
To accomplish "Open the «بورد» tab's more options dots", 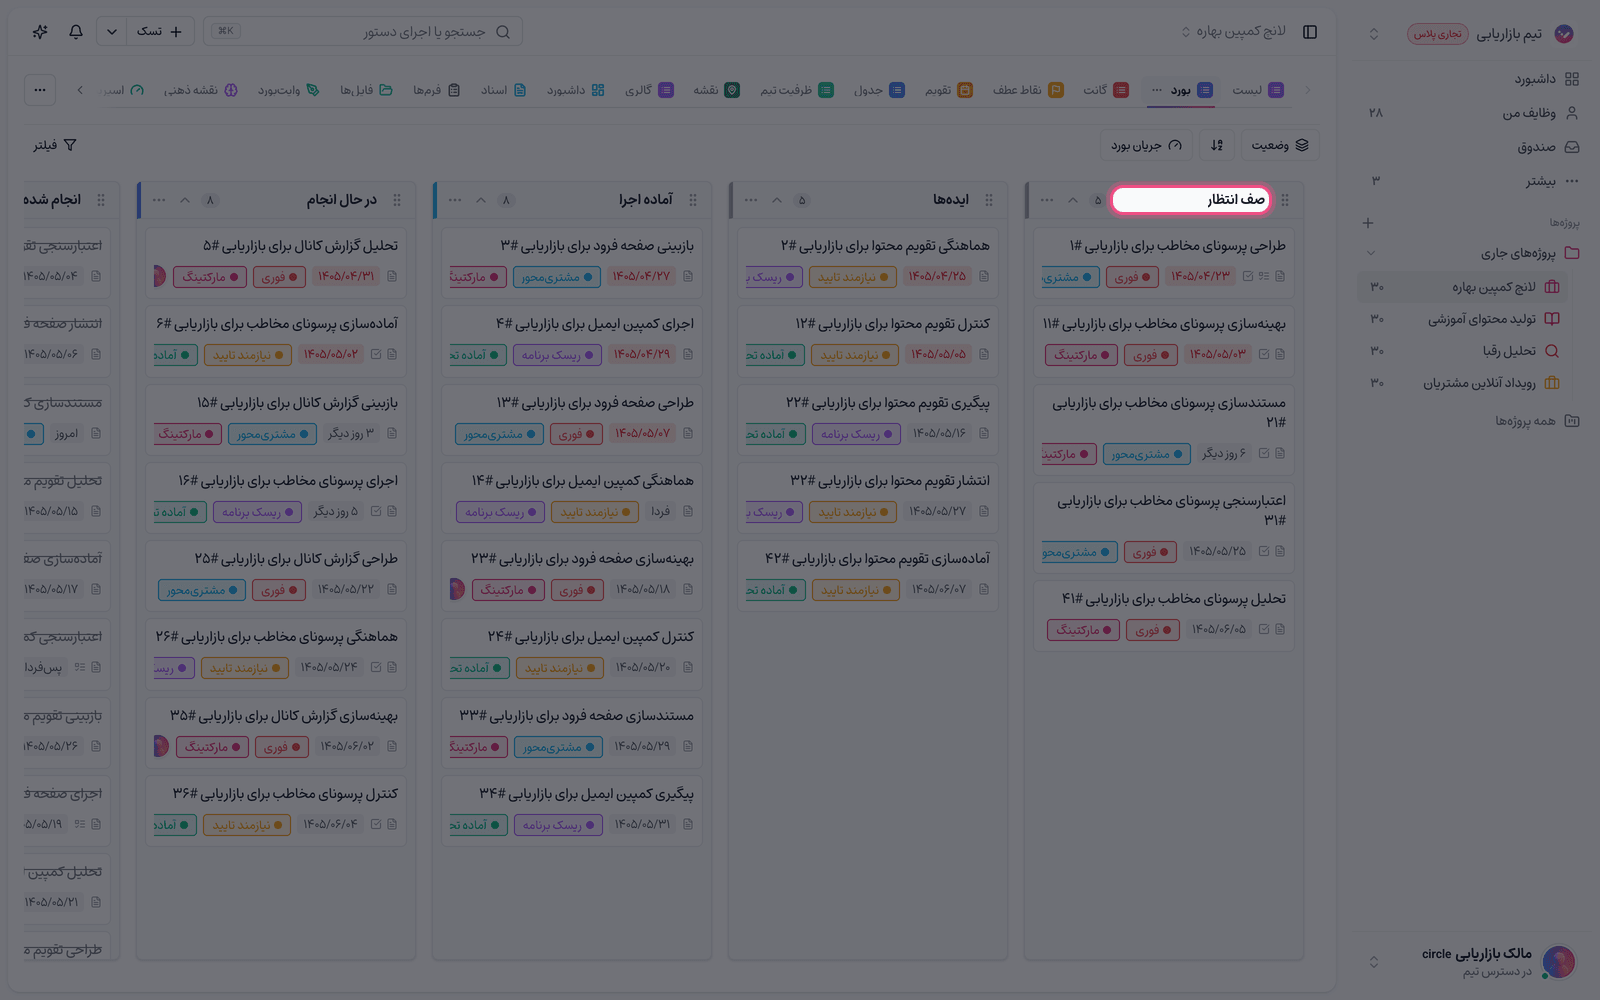I will pos(1157,90).
